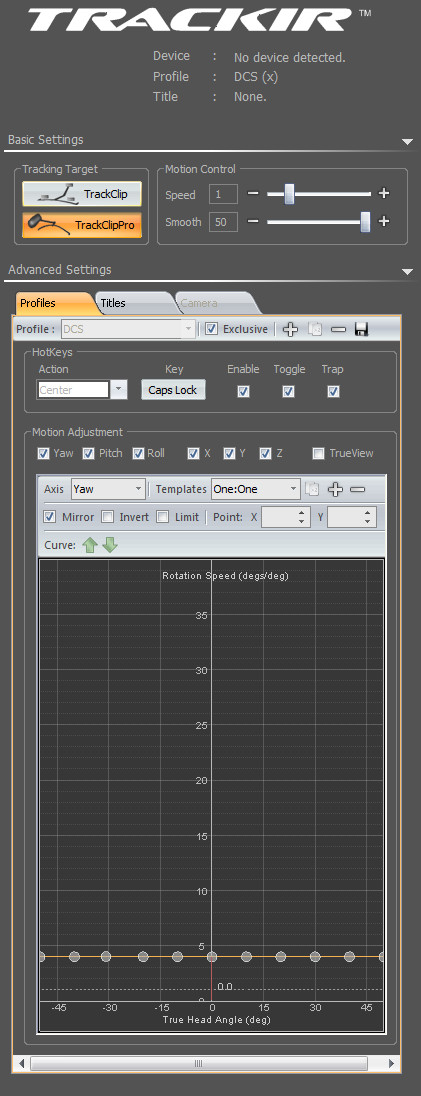421x1096 pixels.
Task: Enable the TrueView checkbox
Action: (x=319, y=454)
